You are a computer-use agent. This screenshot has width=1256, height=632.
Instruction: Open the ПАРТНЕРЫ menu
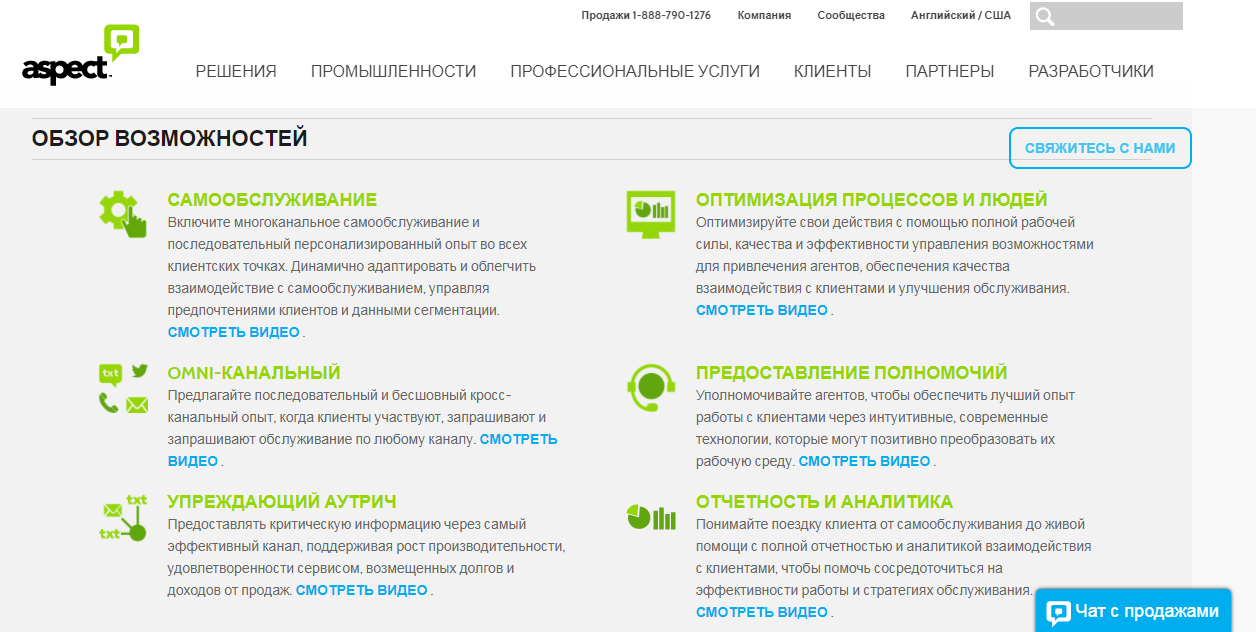950,71
